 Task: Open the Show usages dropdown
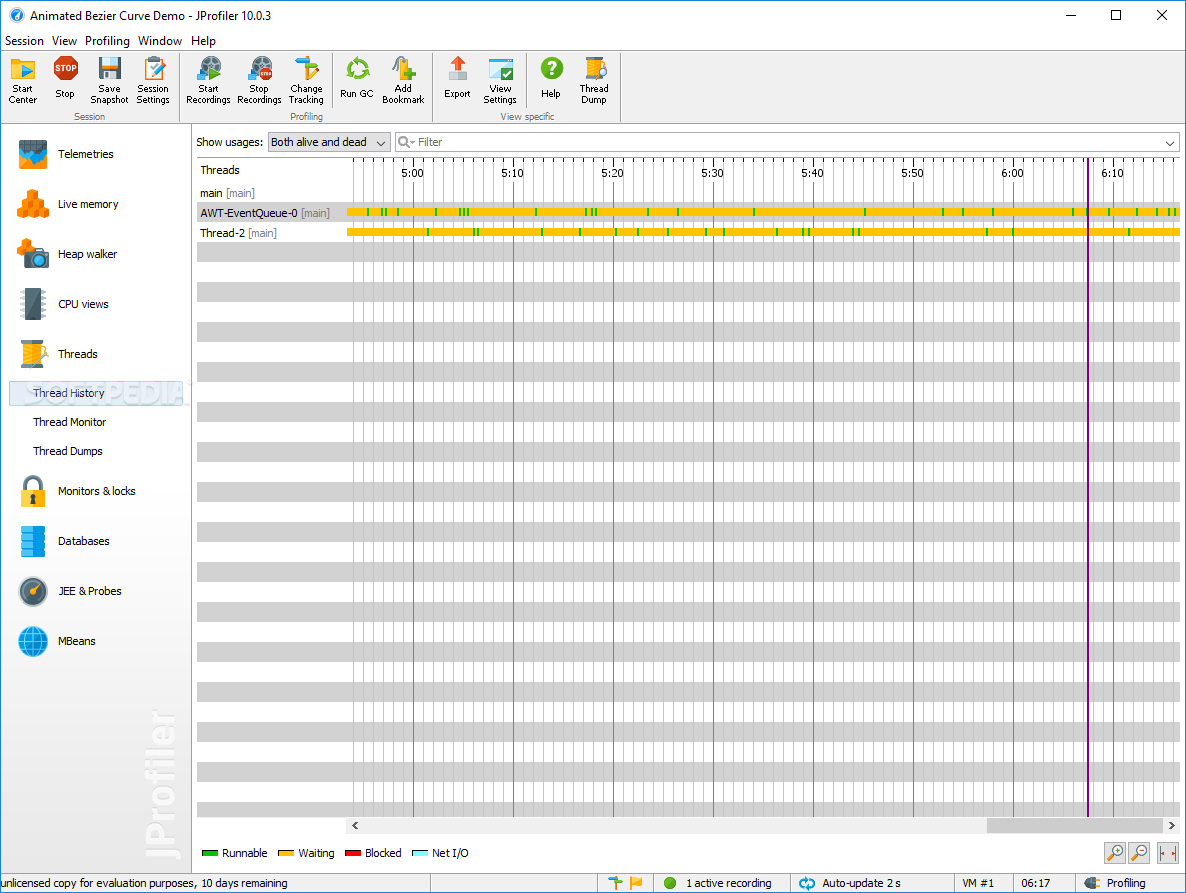coord(329,142)
